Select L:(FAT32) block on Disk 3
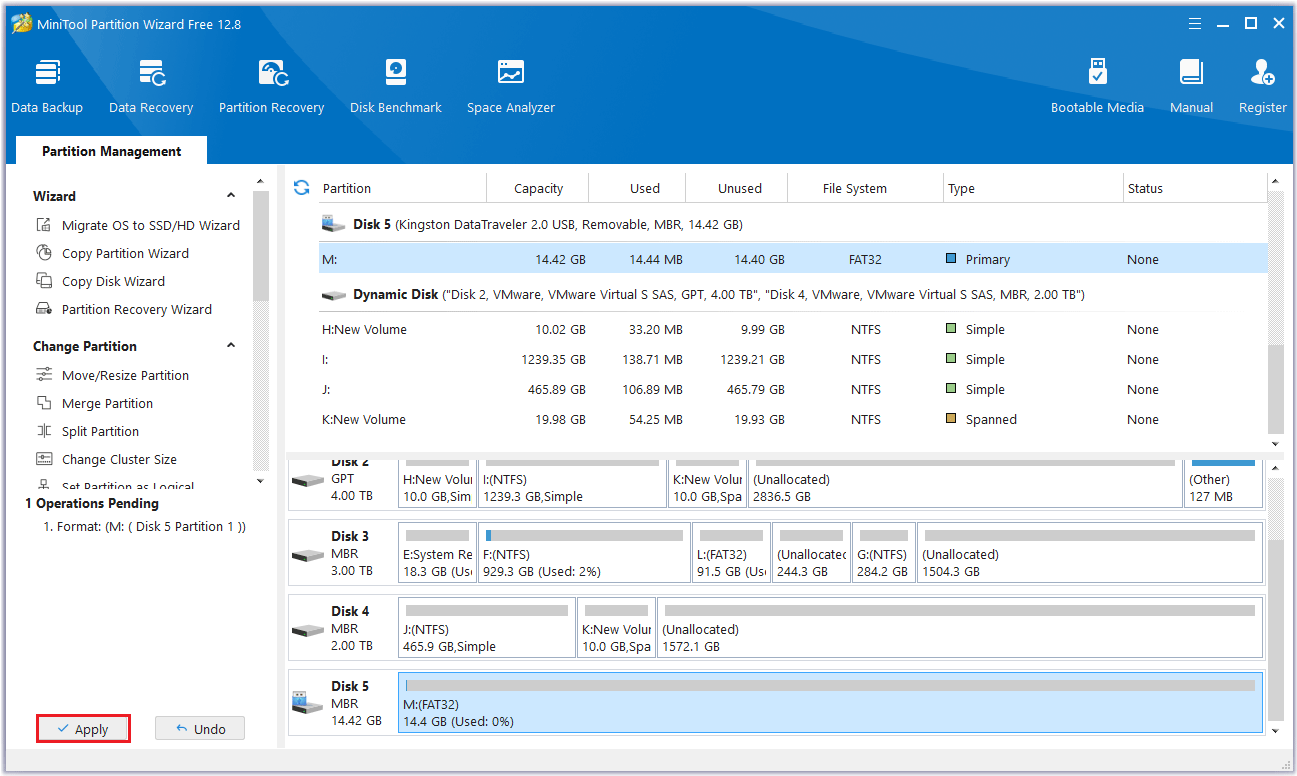Screen dimensions: 1297x776 [x=732, y=552]
